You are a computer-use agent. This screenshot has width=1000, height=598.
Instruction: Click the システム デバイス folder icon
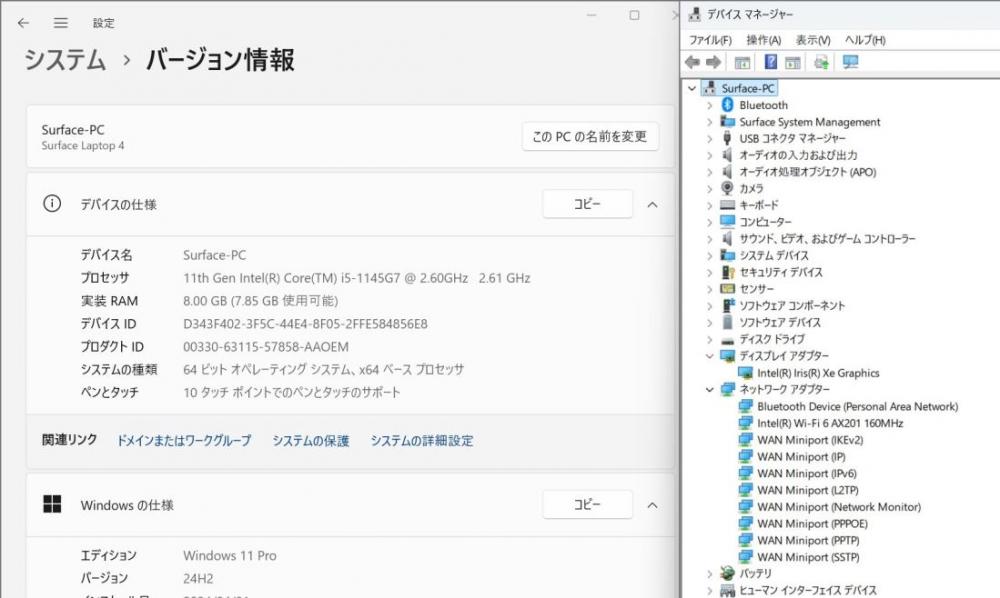click(x=728, y=255)
